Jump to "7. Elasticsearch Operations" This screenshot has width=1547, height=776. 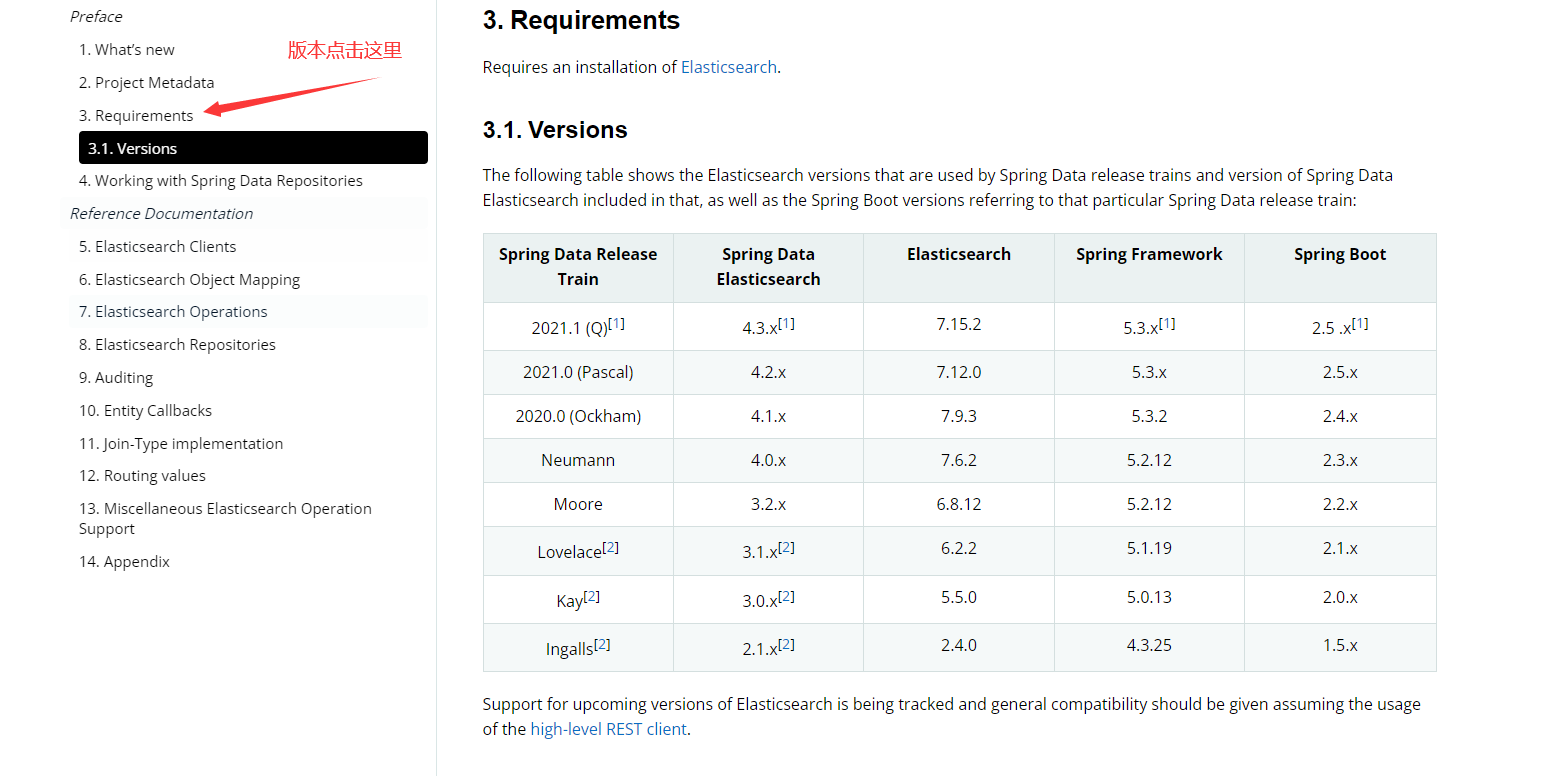[x=173, y=312]
